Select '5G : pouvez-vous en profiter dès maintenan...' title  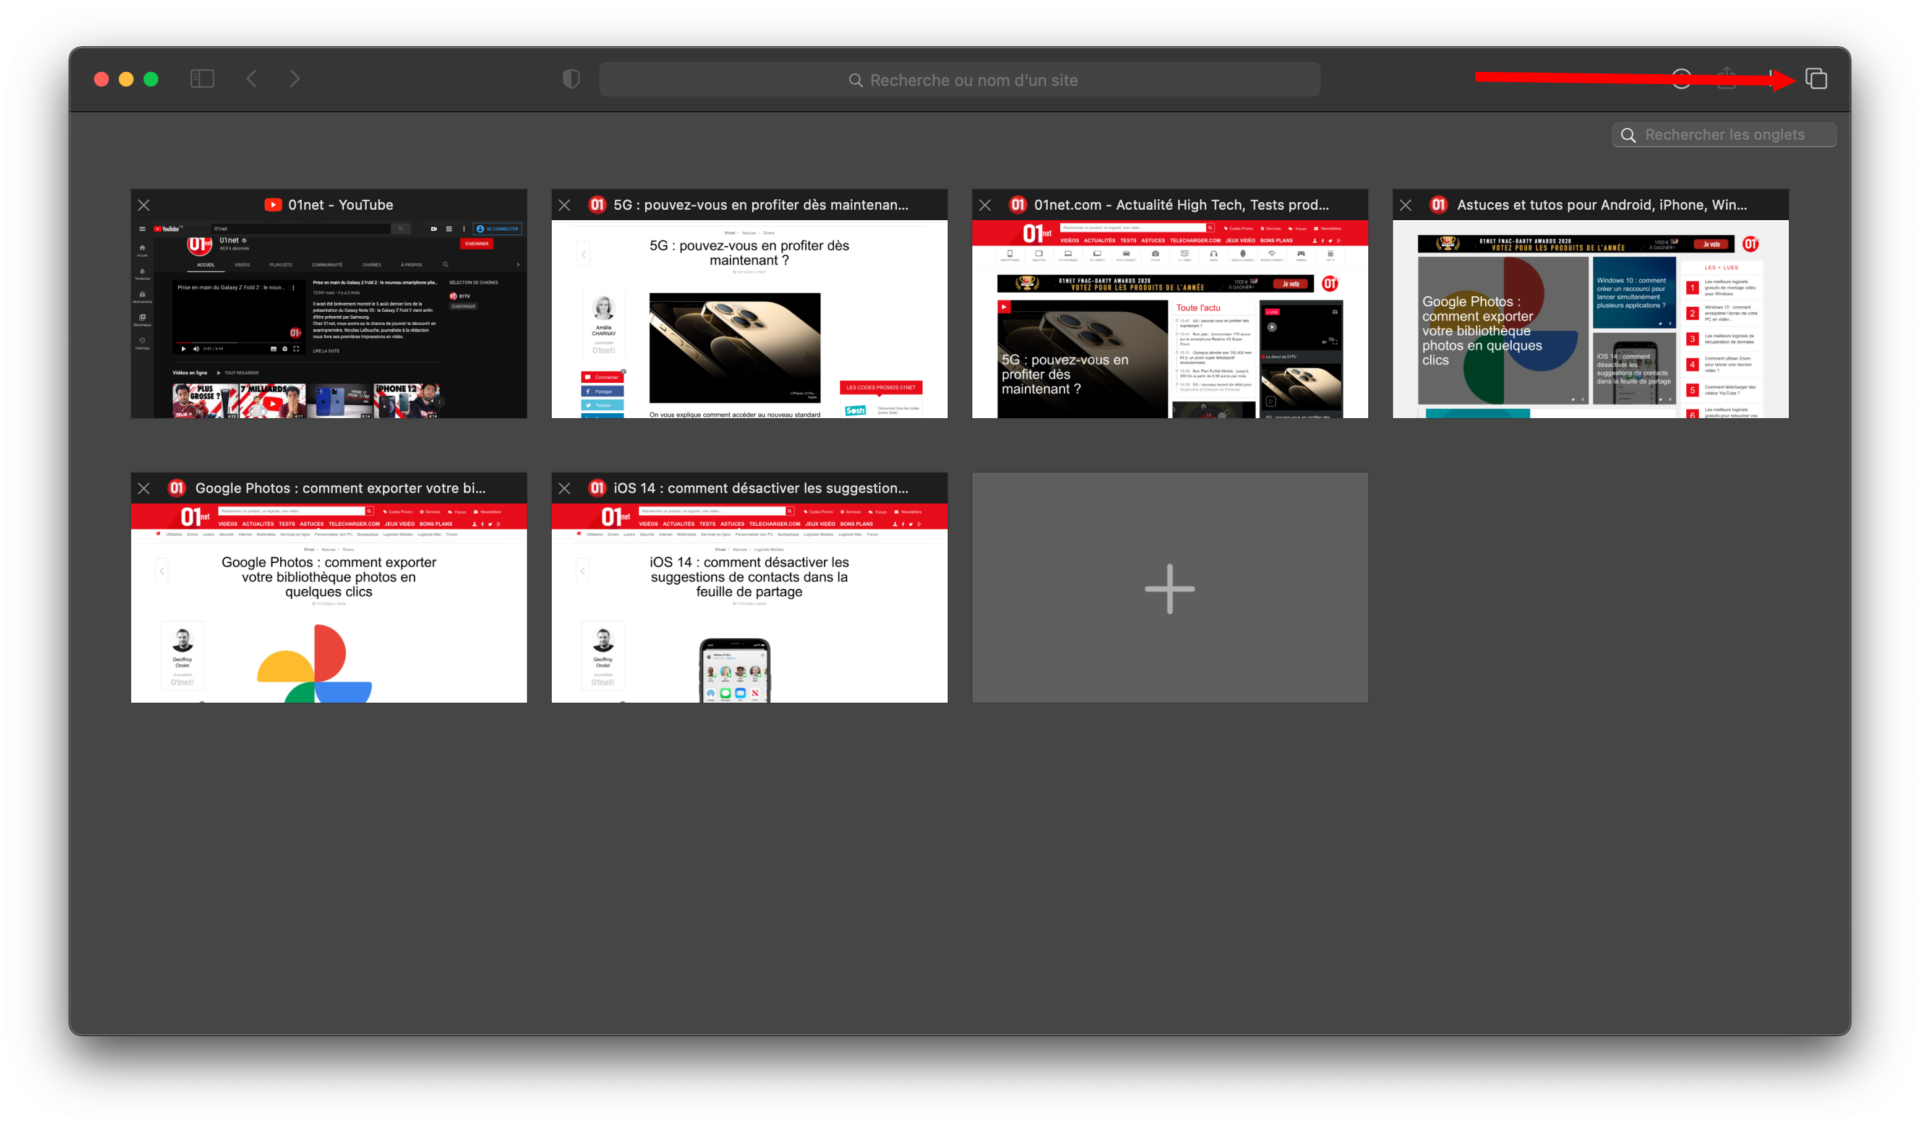(761, 205)
